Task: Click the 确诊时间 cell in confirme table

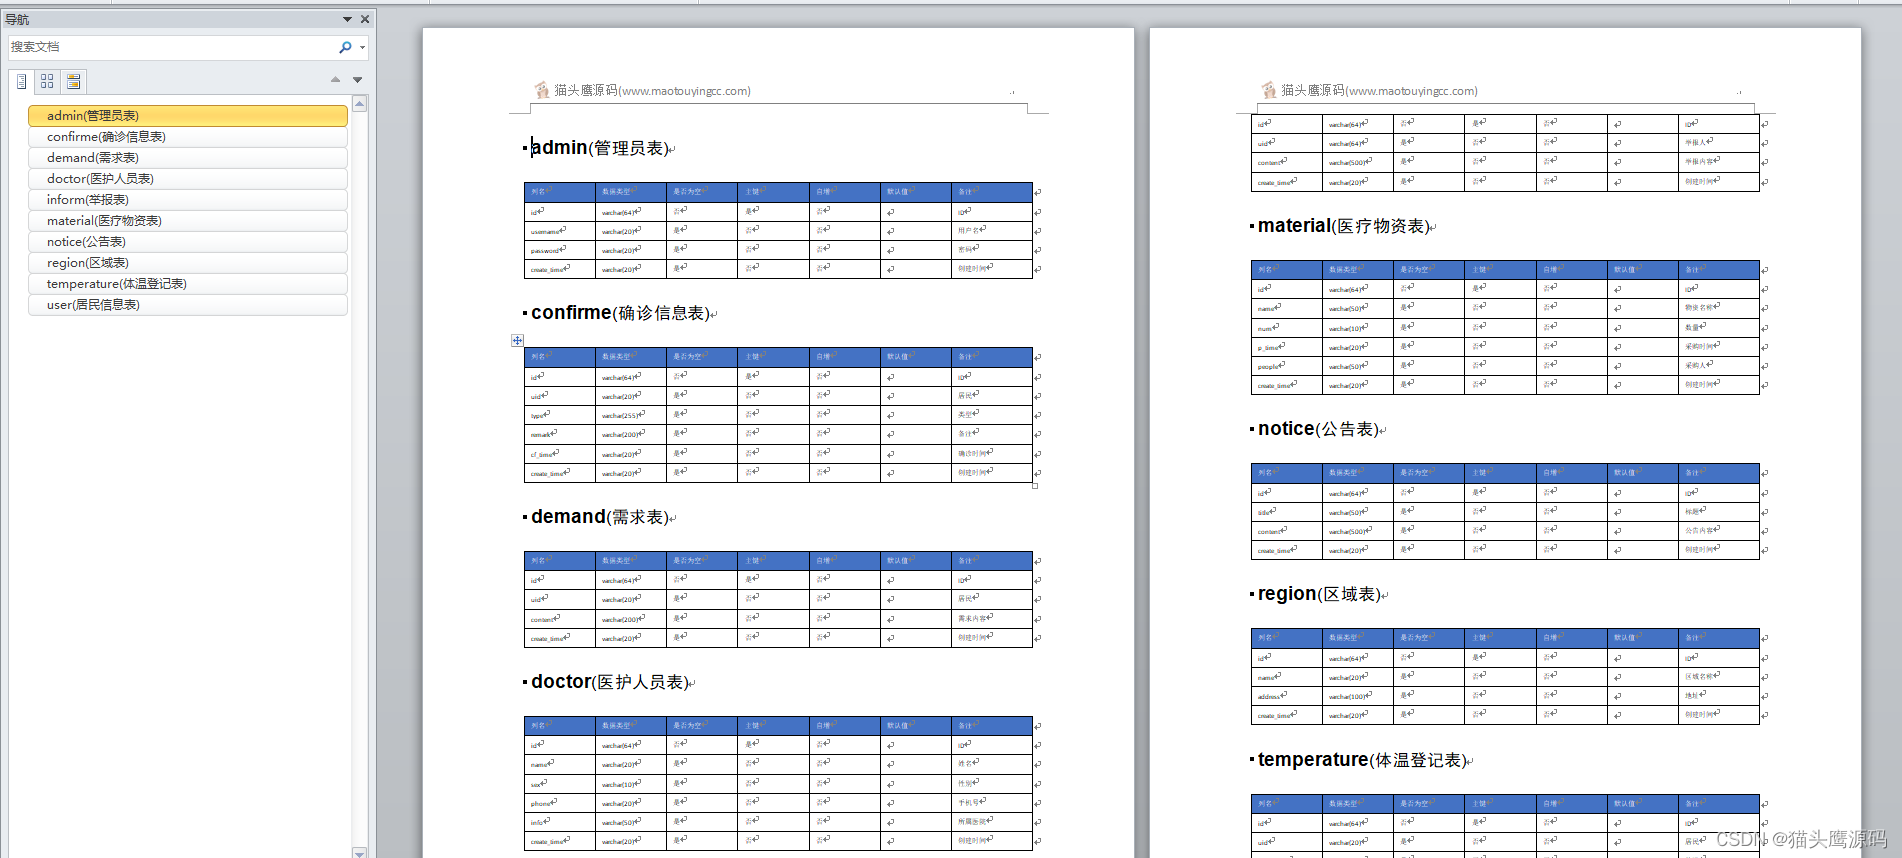Action: click(992, 454)
